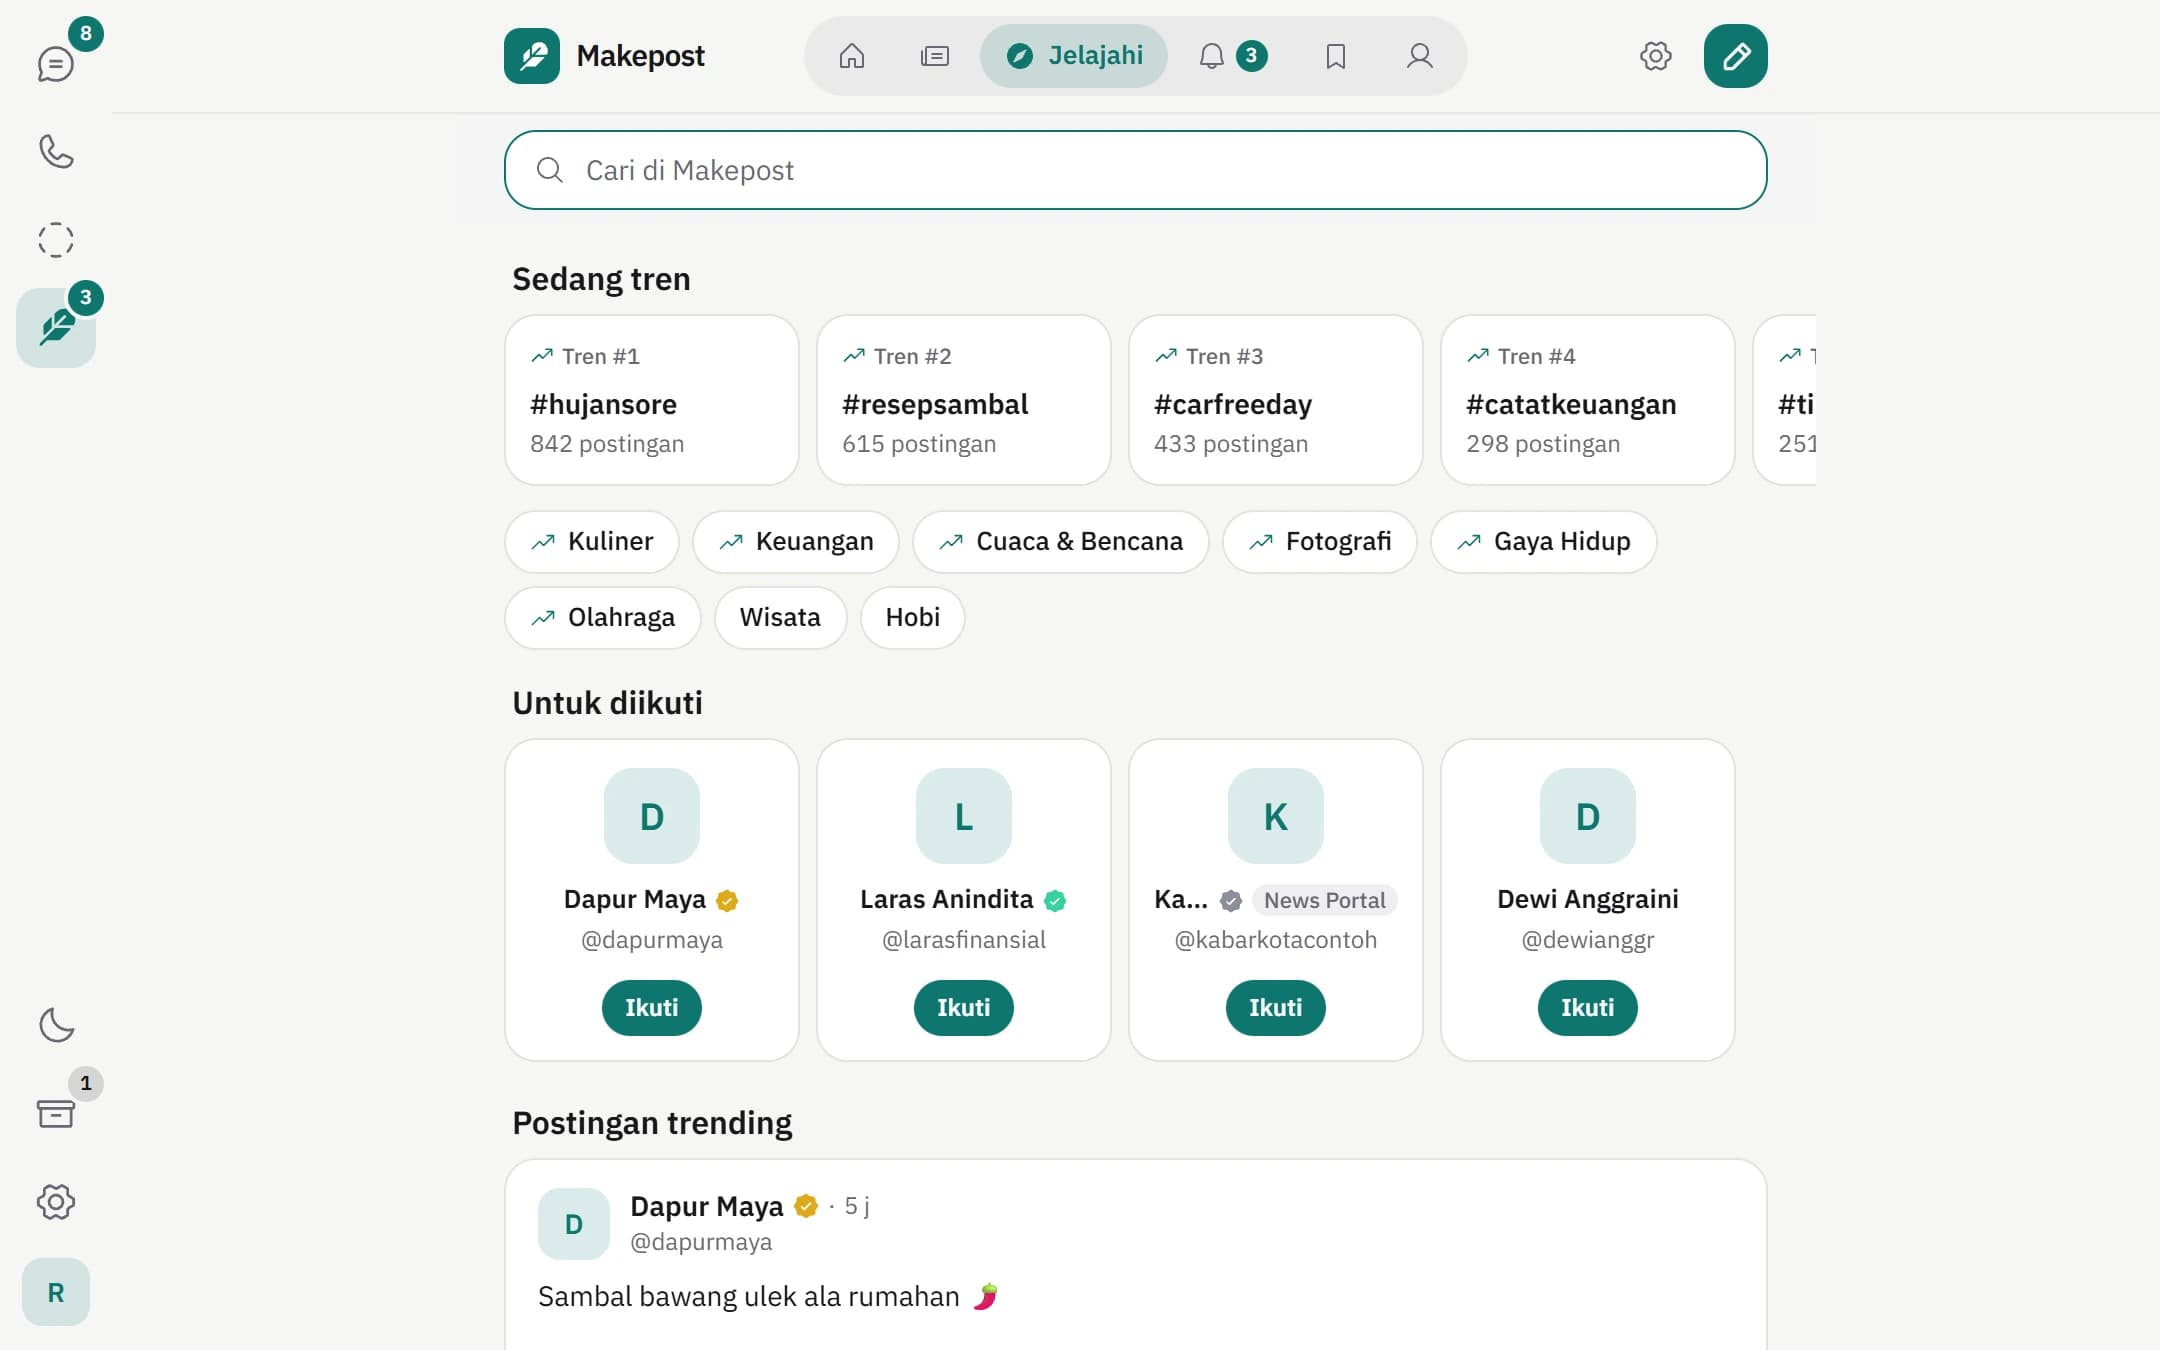Select the Jelajahi tab

point(1074,56)
